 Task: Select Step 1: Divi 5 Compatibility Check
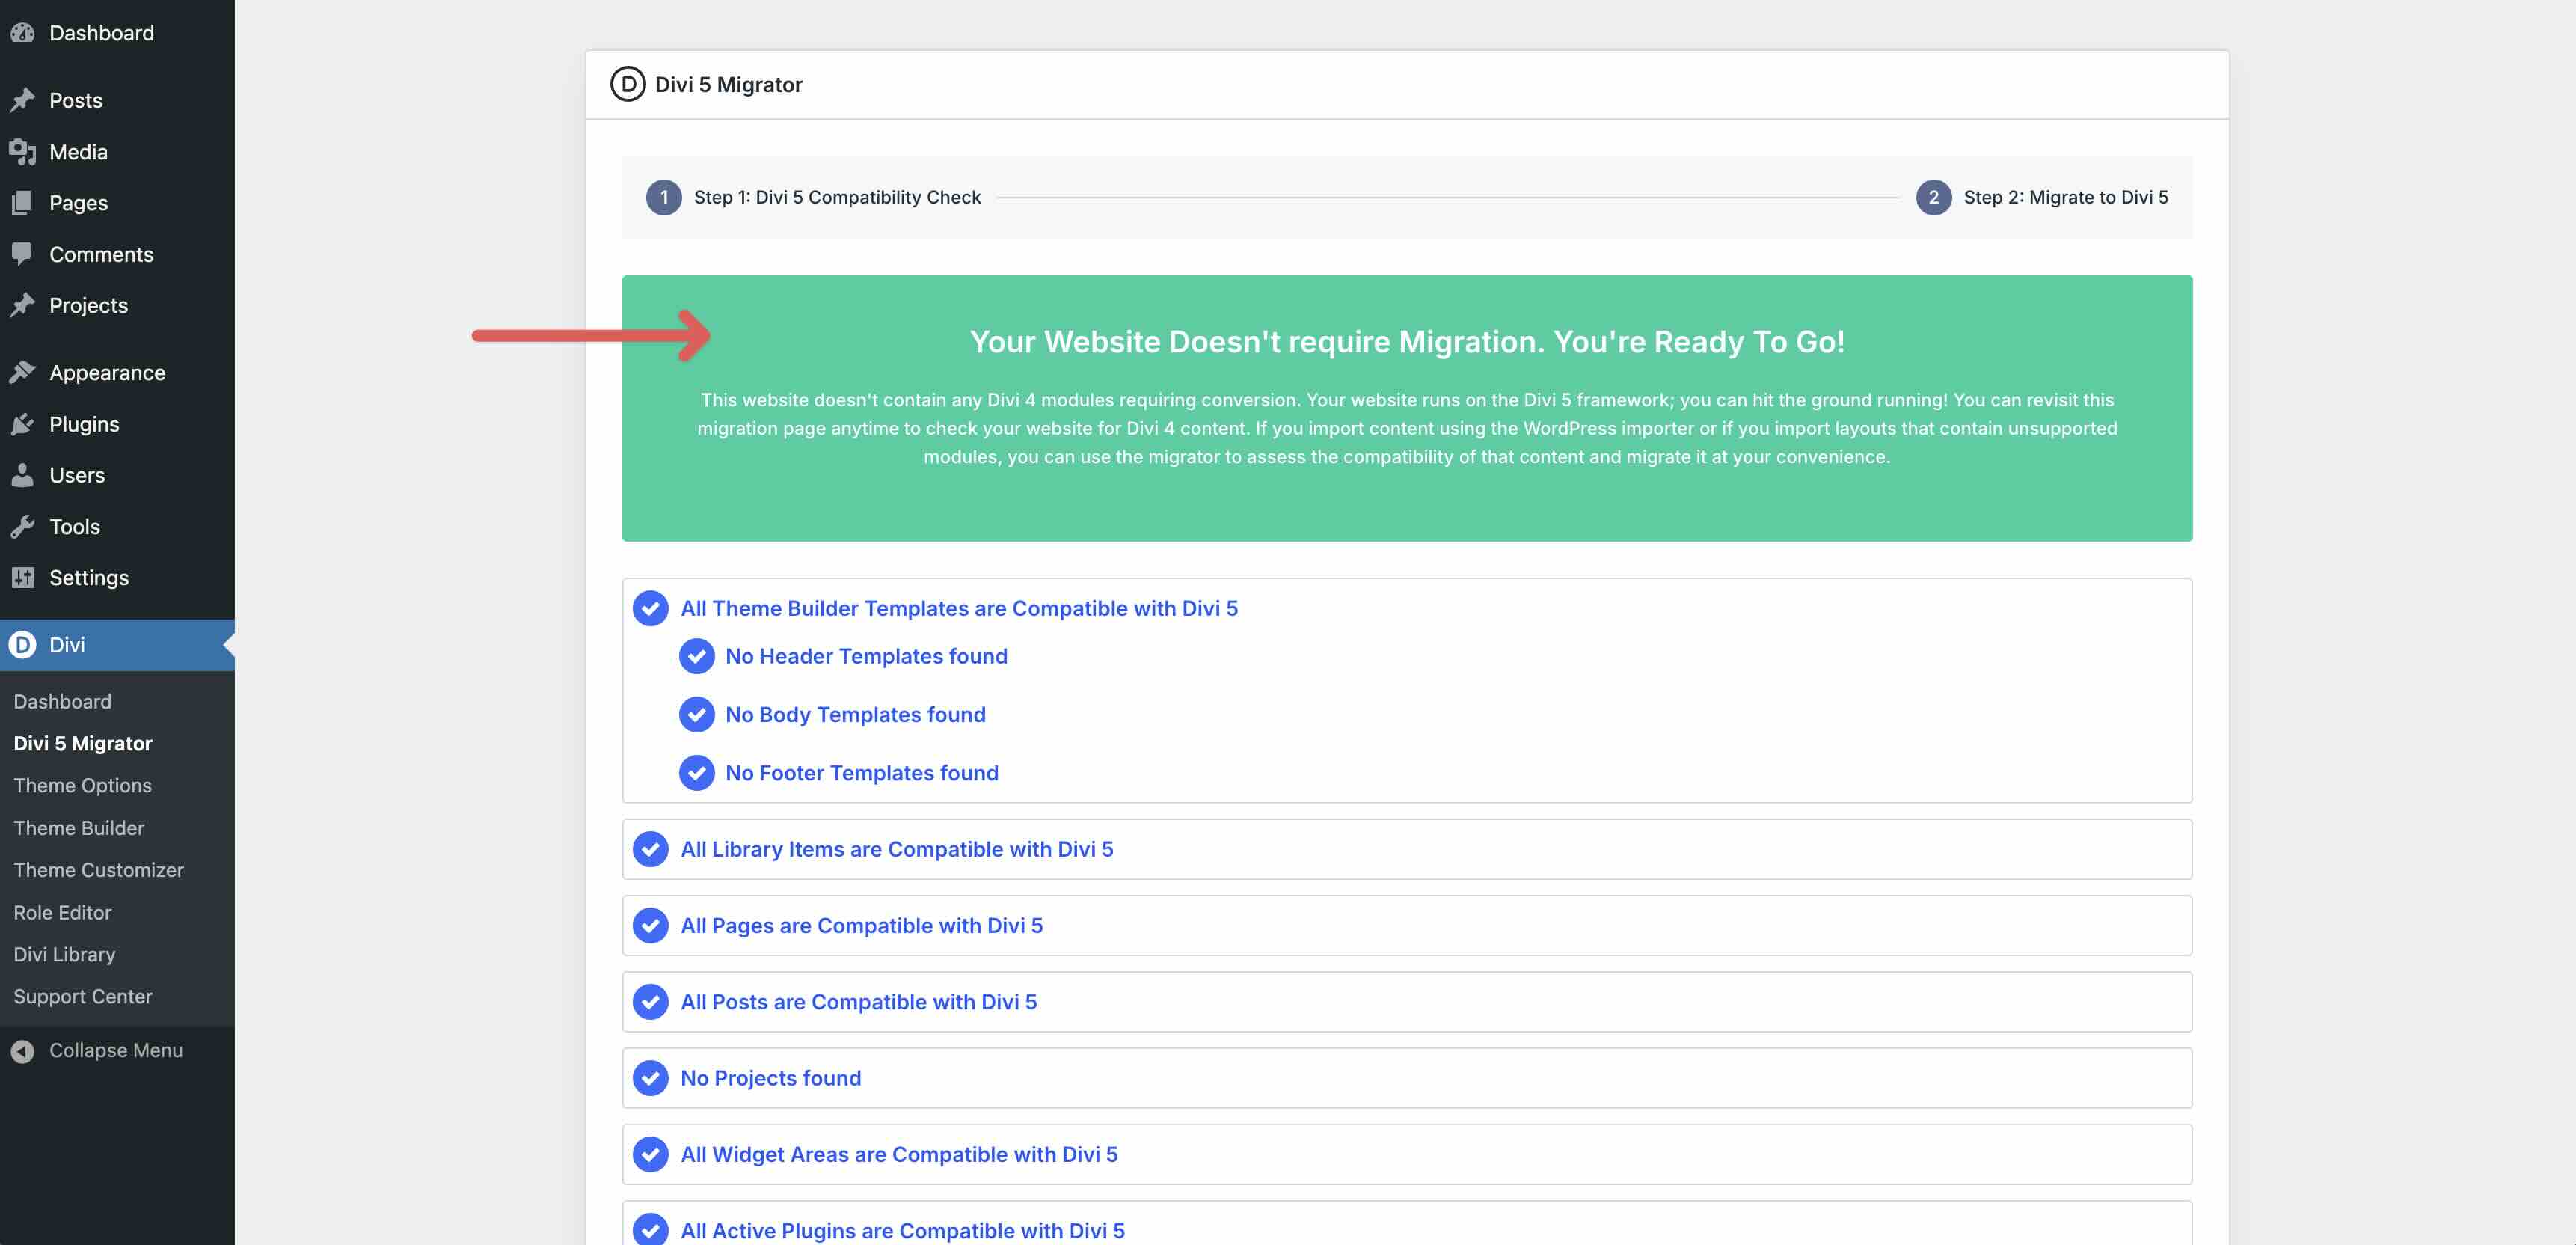pos(838,197)
